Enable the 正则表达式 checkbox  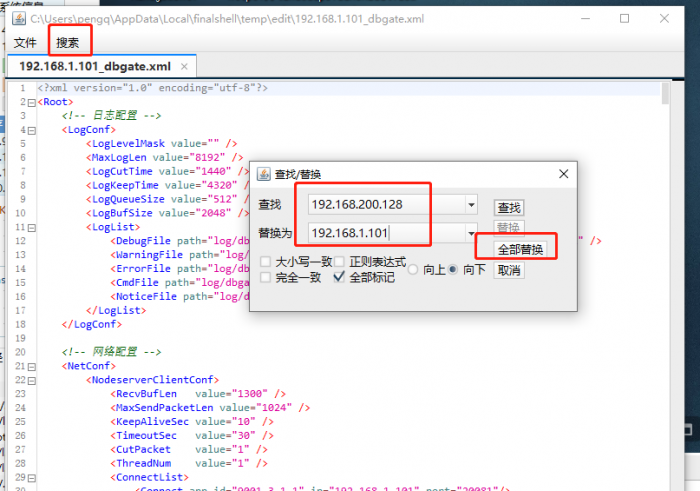point(339,261)
